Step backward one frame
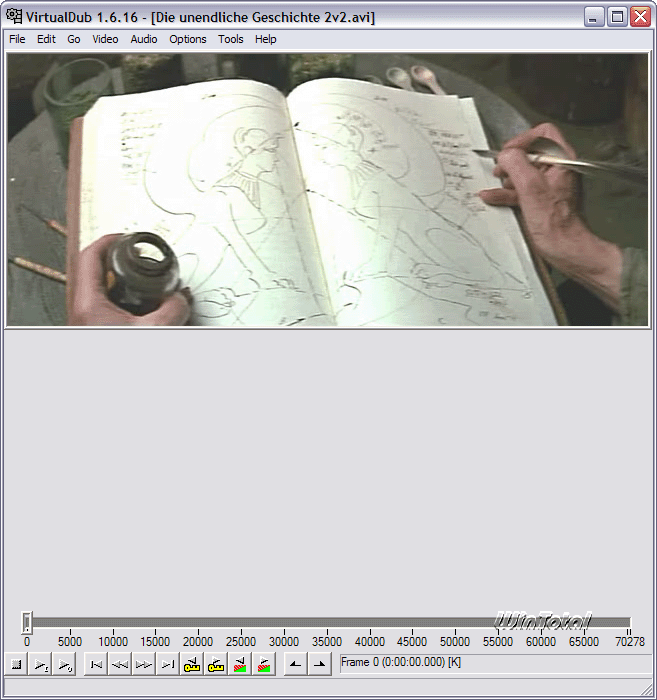The height and width of the screenshot is (700, 657). [x=120, y=664]
